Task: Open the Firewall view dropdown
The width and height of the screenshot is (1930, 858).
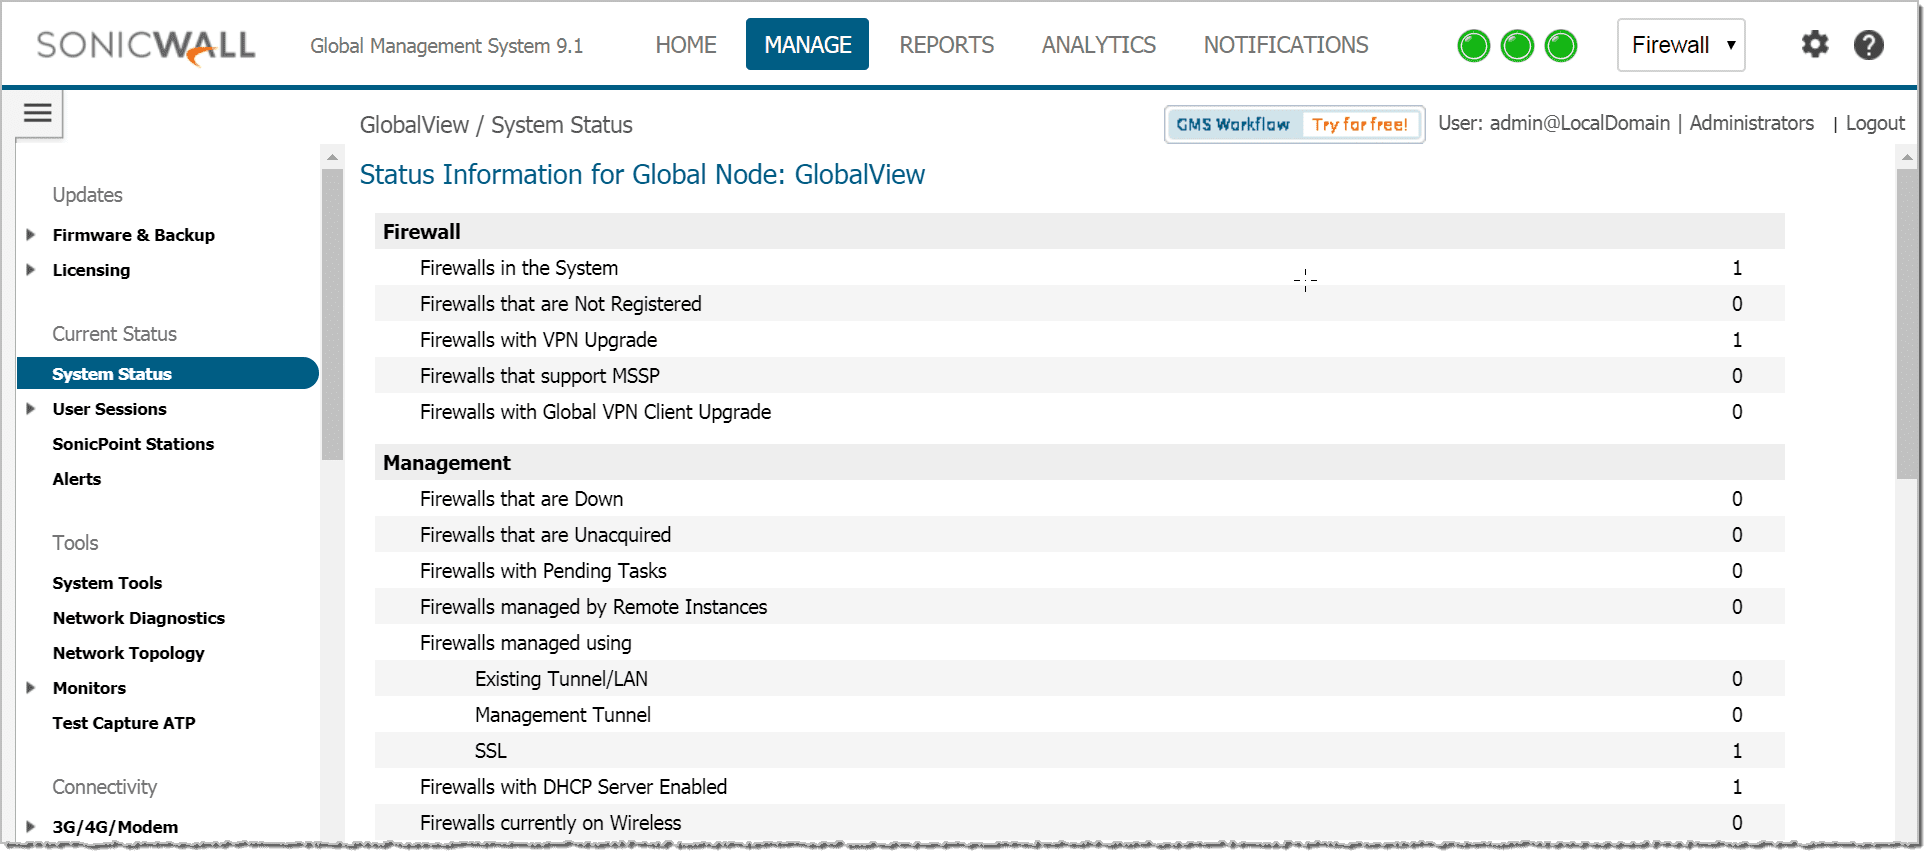Action: tap(1681, 45)
